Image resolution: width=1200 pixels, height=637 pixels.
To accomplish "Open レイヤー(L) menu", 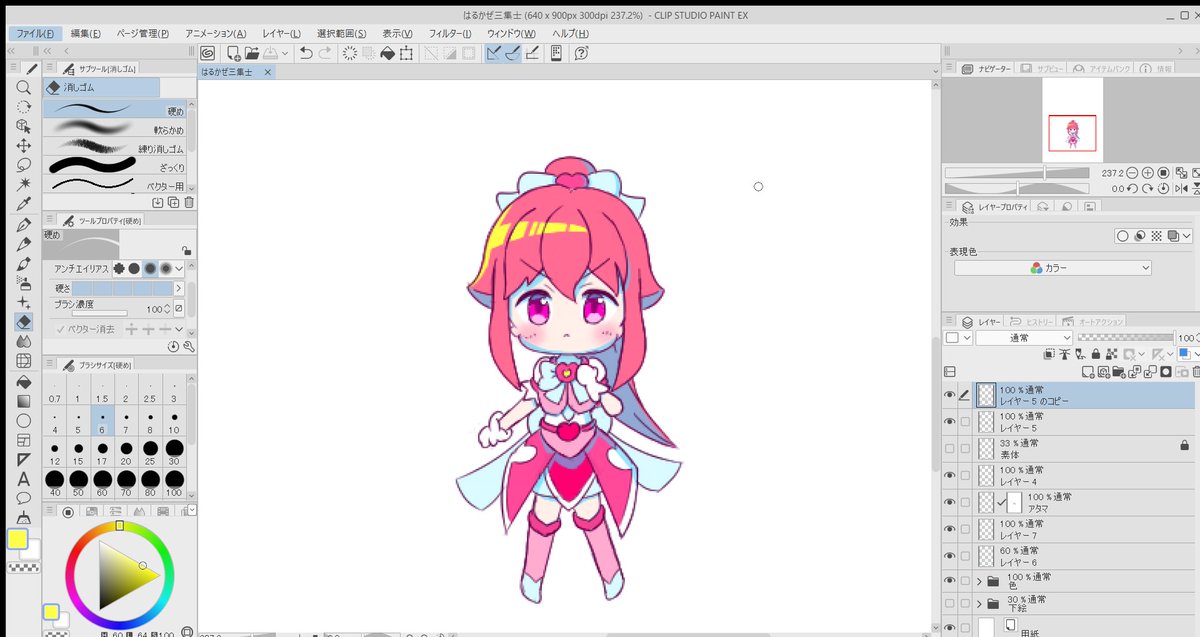I will (x=281, y=33).
